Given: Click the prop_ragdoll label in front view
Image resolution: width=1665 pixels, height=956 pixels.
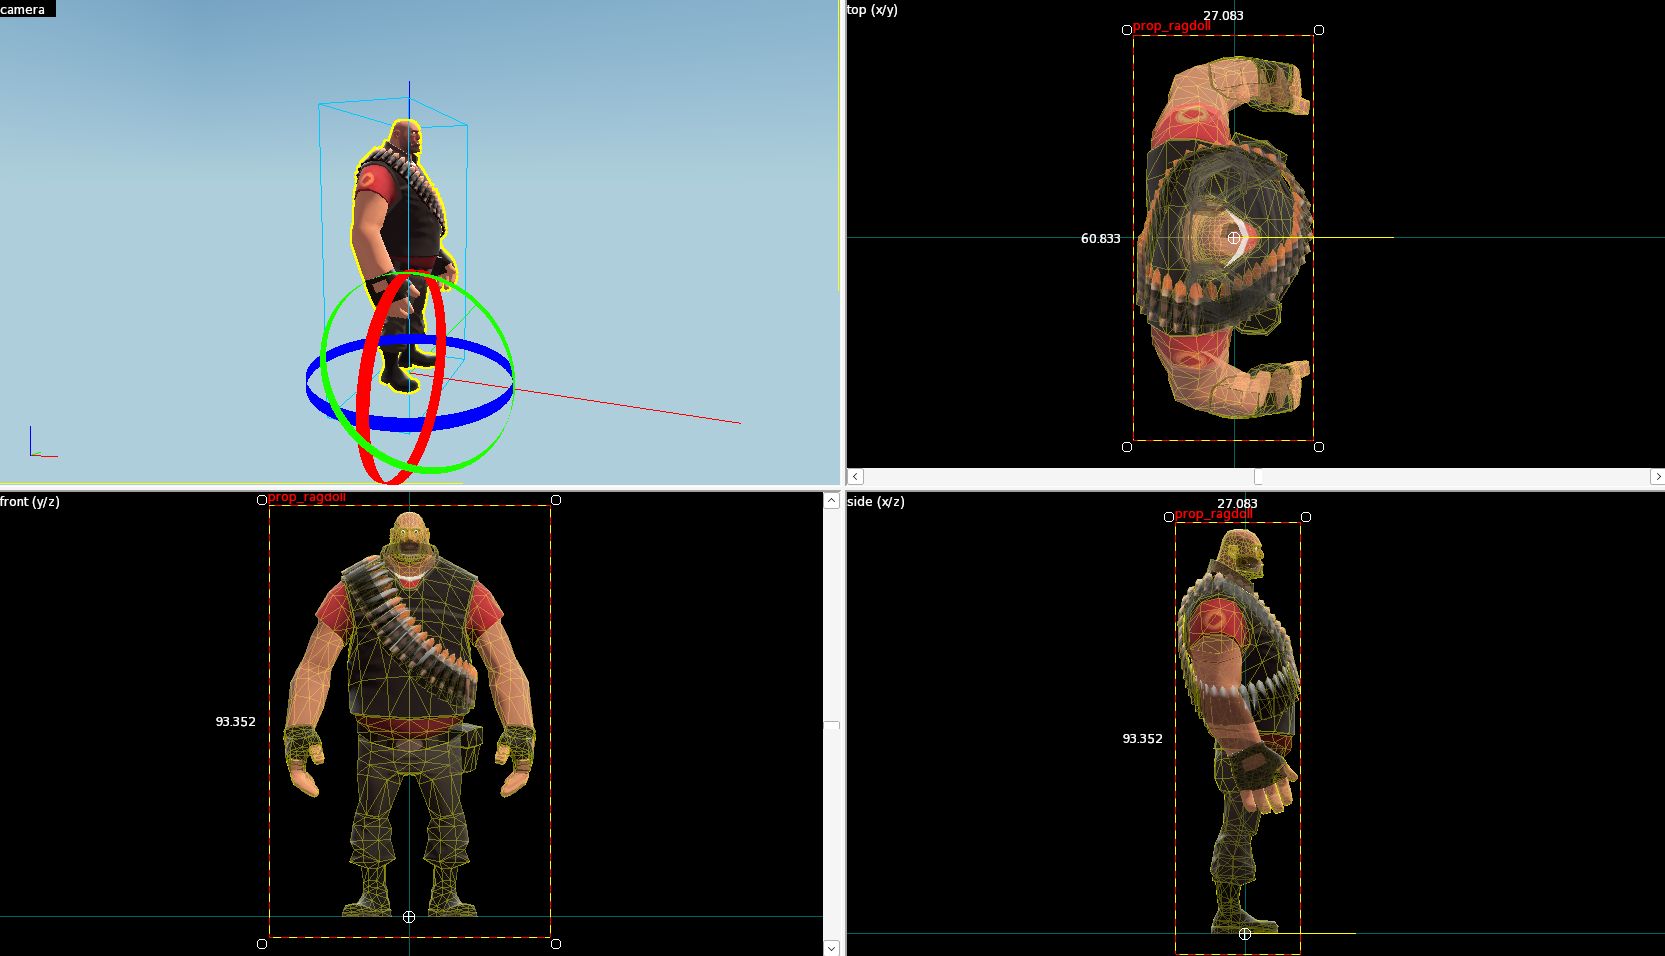Looking at the screenshot, I should click(x=307, y=497).
